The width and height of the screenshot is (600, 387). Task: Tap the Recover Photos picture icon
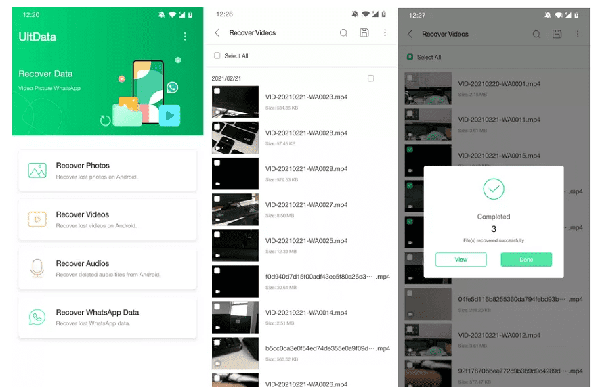[37, 170]
